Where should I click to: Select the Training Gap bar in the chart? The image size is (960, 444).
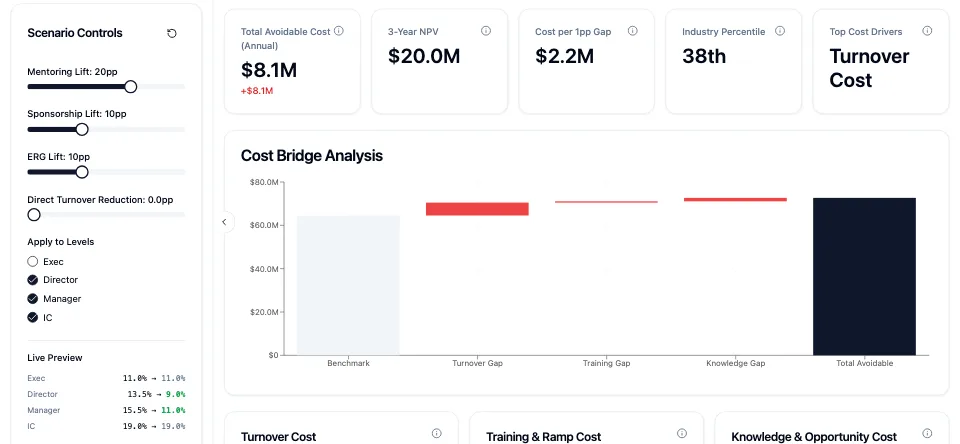click(606, 201)
